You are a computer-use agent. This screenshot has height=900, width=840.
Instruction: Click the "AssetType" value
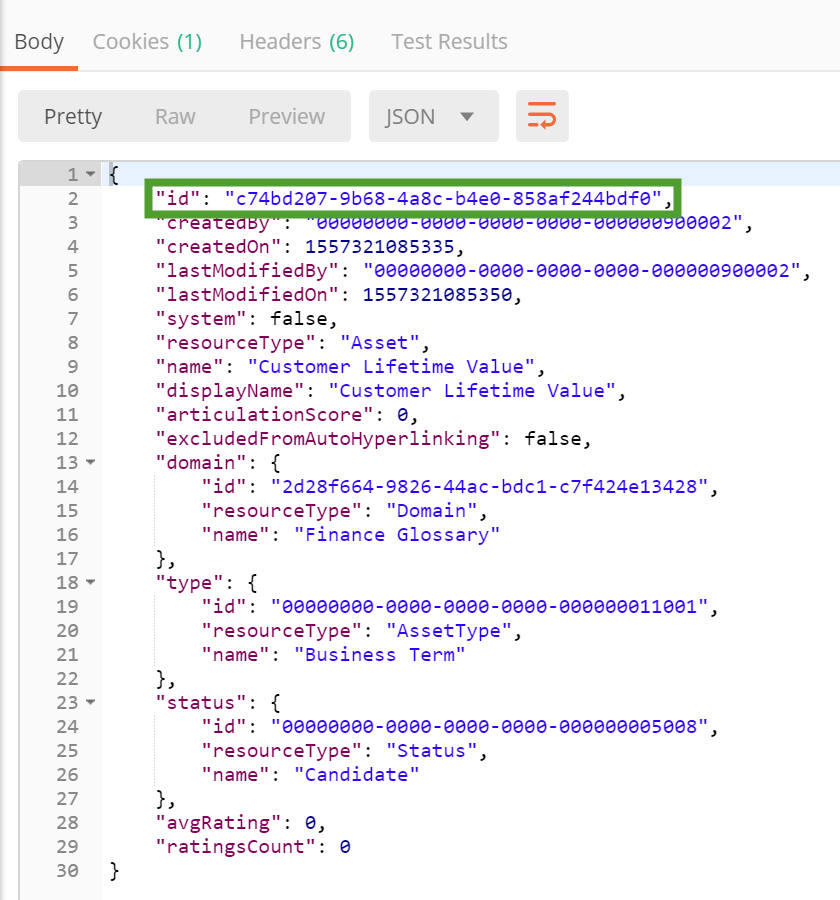click(x=449, y=631)
